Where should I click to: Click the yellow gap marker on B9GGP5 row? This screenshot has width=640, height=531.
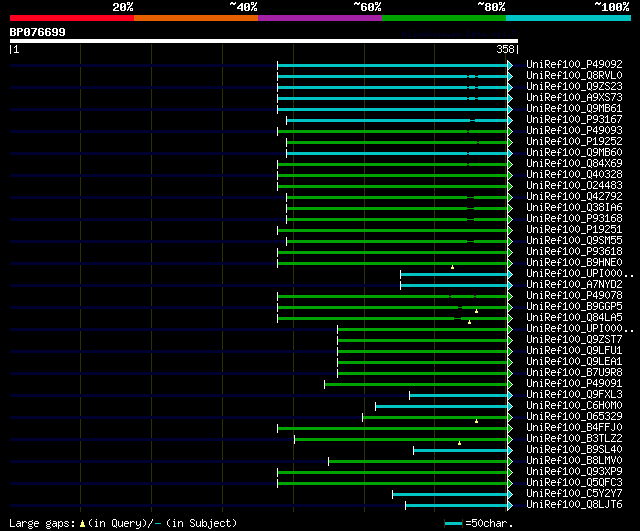click(476, 311)
